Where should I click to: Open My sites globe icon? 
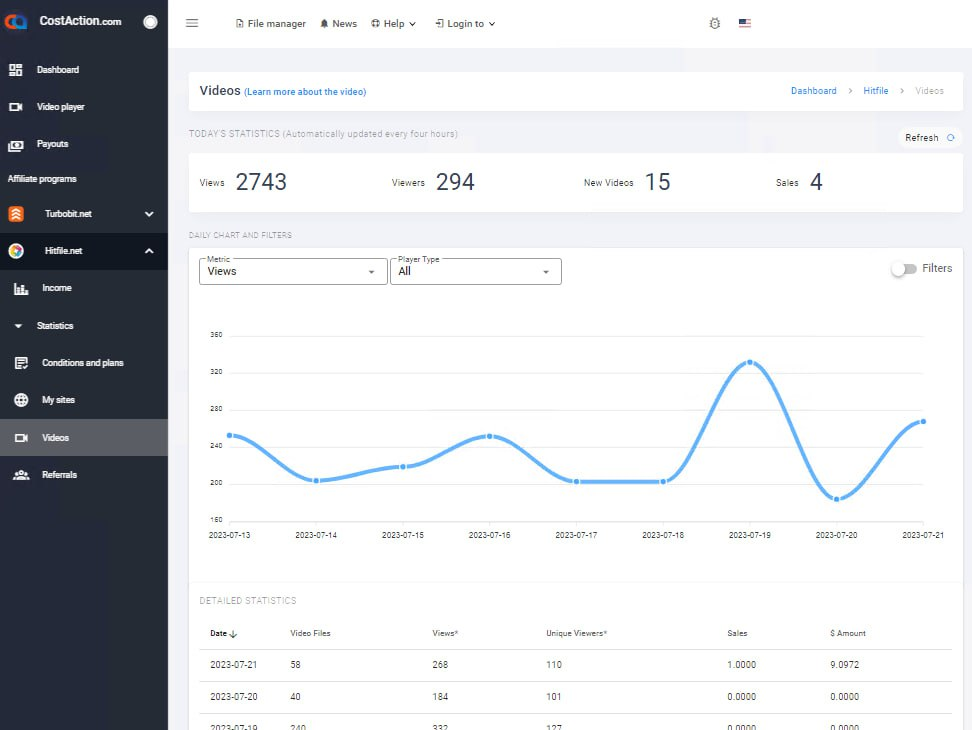(21, 400)
